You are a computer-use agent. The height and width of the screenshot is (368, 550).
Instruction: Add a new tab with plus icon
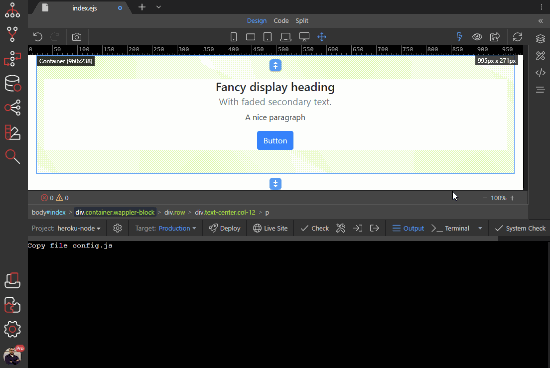click(142, 7)
